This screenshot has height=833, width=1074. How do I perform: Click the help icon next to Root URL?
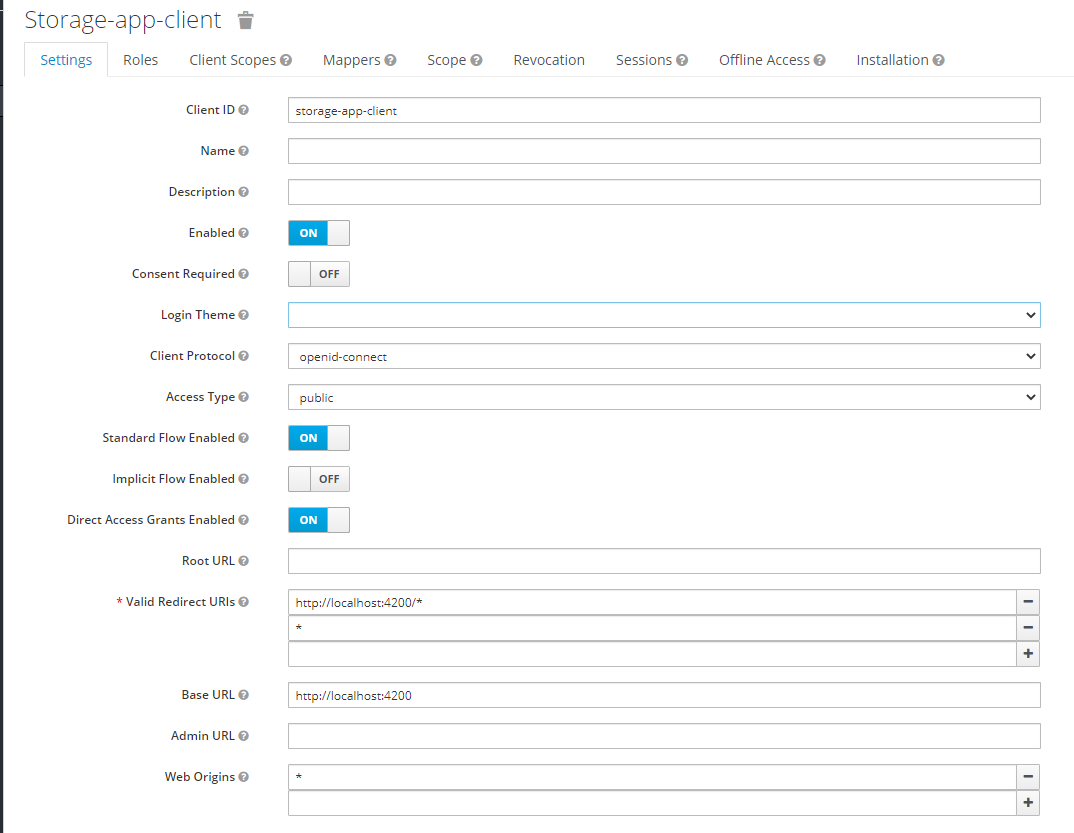[x=244, y=561]
